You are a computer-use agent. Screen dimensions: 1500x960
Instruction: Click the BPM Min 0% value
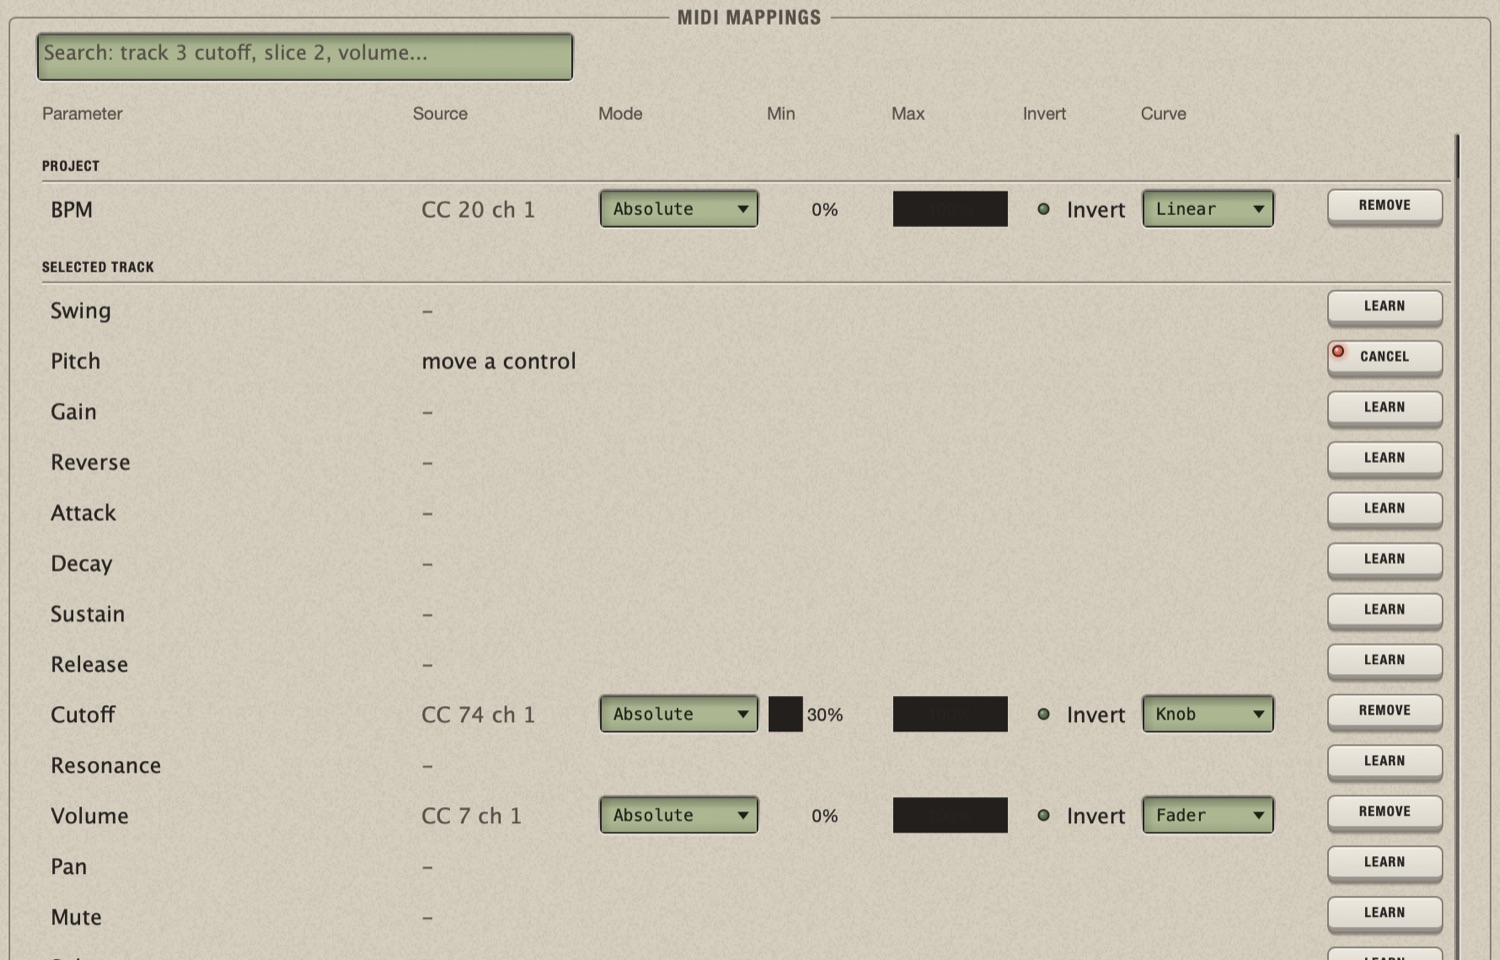[x=824, y=210]
